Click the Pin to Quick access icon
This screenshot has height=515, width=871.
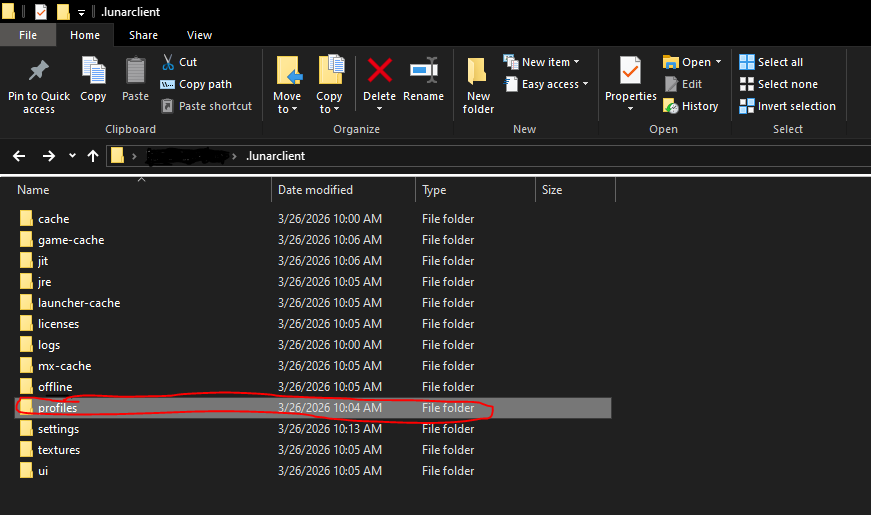pyautogui.click(x=39, y=72)
